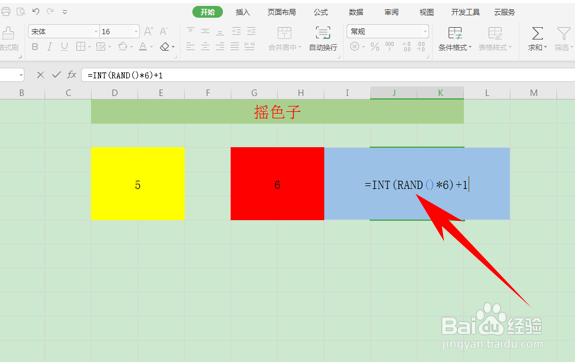Switch to the 审阅 ribbon tab
The width and height of the screenshot is (575, 364).
tap(391, 12)
